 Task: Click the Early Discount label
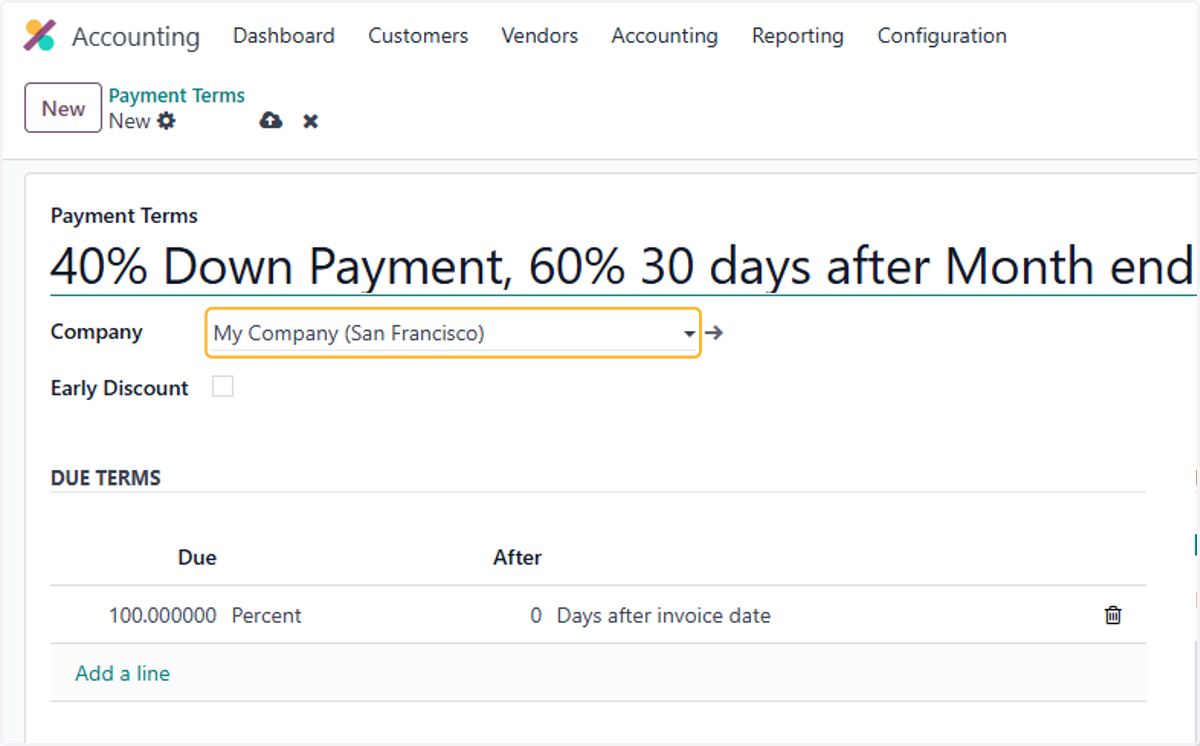point(119,388)
